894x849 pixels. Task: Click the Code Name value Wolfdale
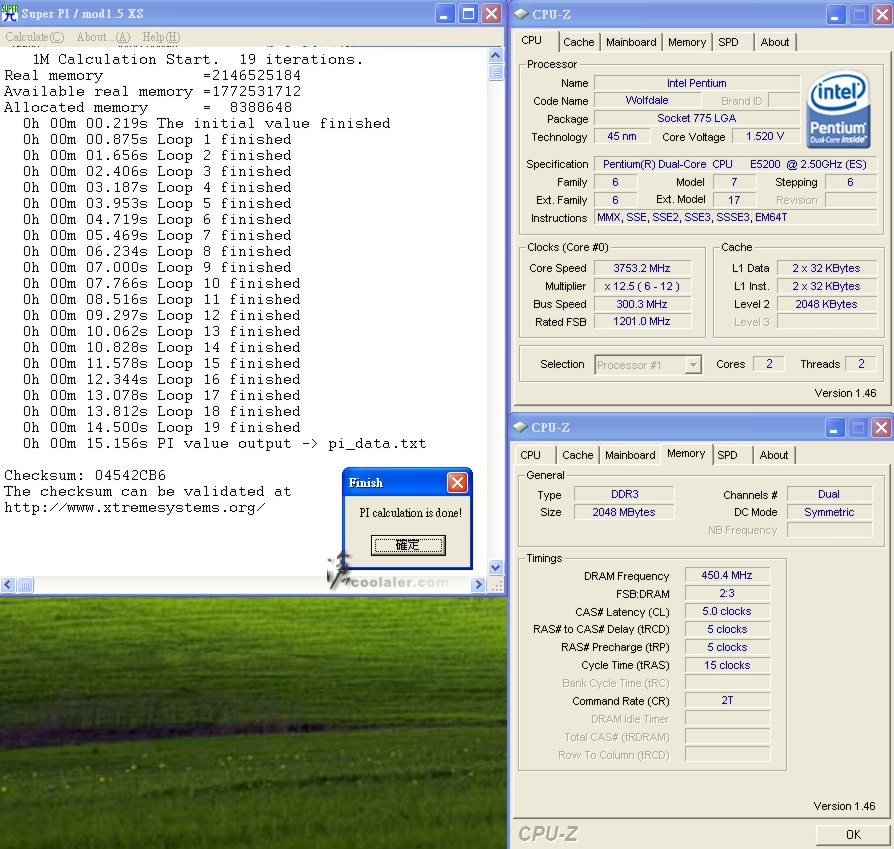(647, 100)
